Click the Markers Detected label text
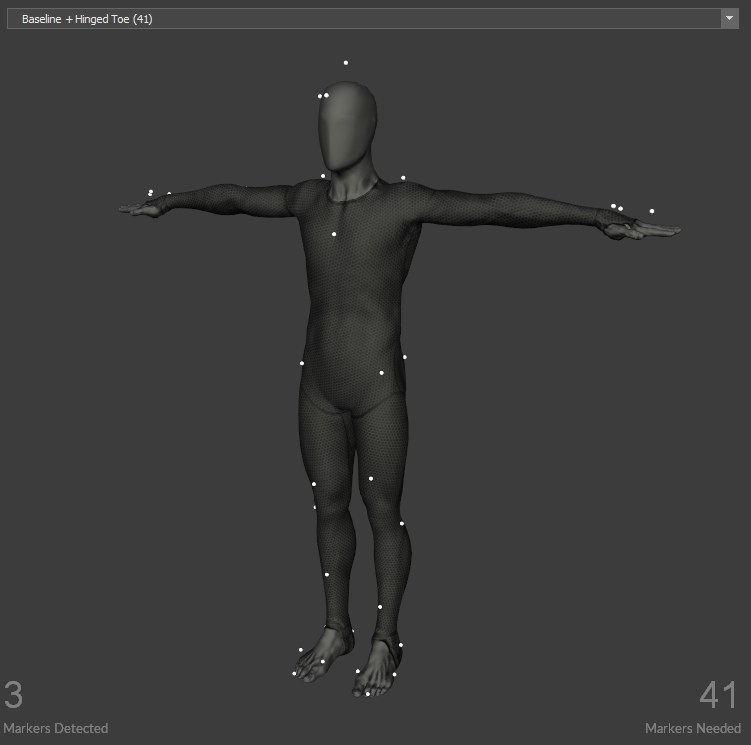Viewport: 751px width, 745px height. point(55,728)
